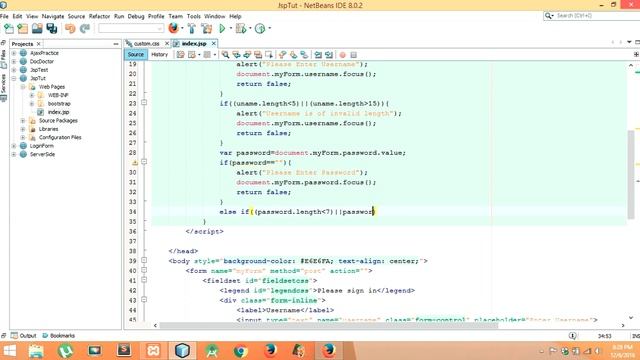Click Find Previous Occurrence in editor toolbar
The width and height of the screenshot is (640, 360).
point(236,55)
